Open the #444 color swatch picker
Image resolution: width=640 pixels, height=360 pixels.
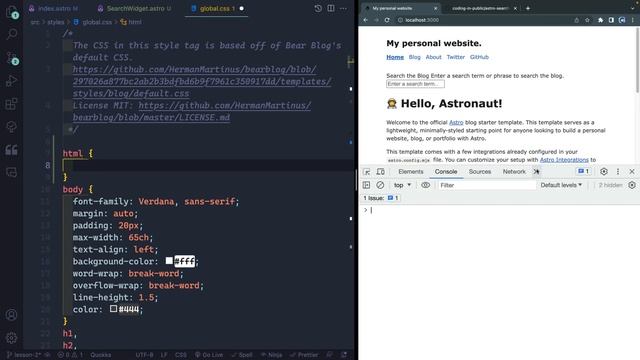pos(113,309)
